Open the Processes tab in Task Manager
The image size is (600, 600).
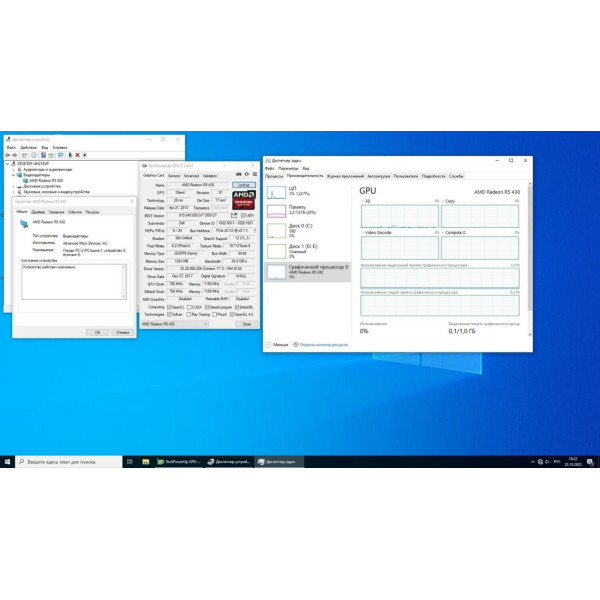coord(274,176)
